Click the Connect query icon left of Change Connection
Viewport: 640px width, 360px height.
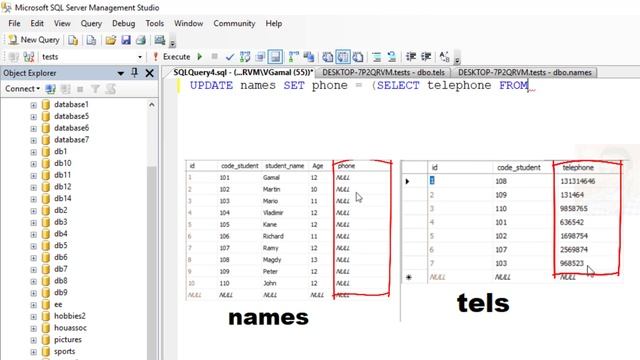13,57
